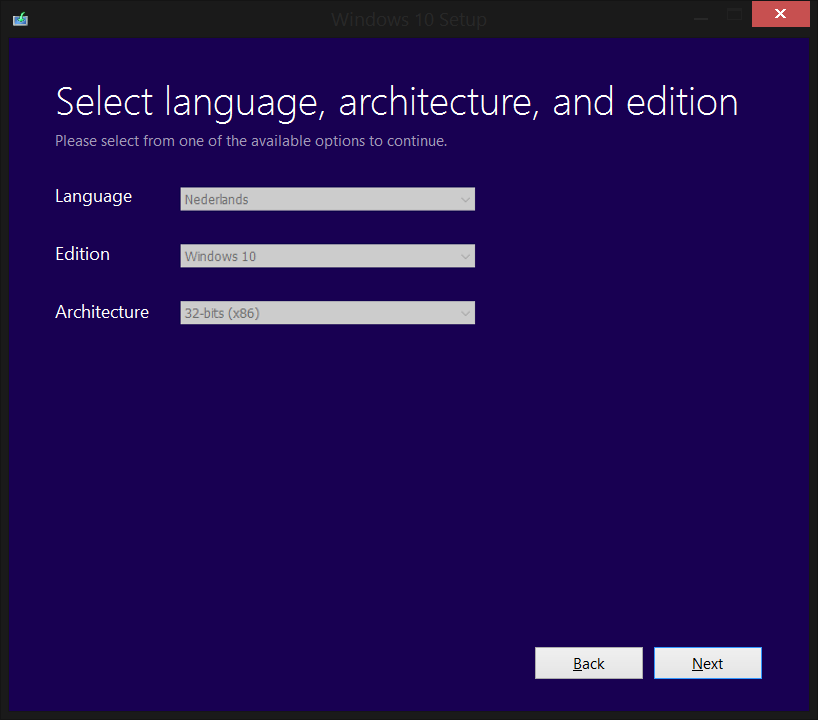Image resolution: width=818 pixels, height=720 pixels.
Task: Click the 'Nederlands' text in the Language box
Action: tap(216, 199)
